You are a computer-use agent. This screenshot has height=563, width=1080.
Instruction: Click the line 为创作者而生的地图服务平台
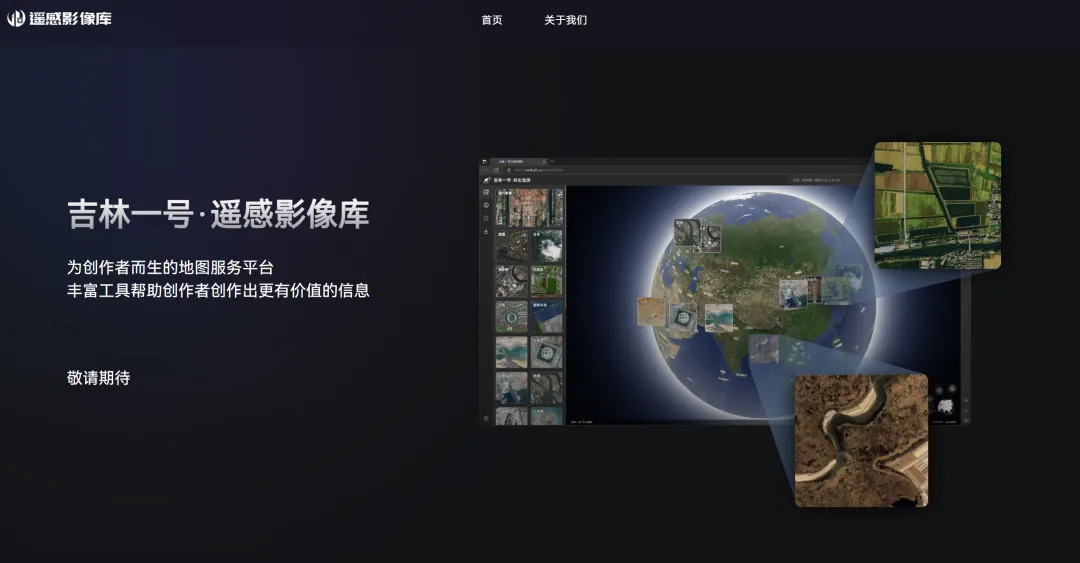(x=170, y=267)
